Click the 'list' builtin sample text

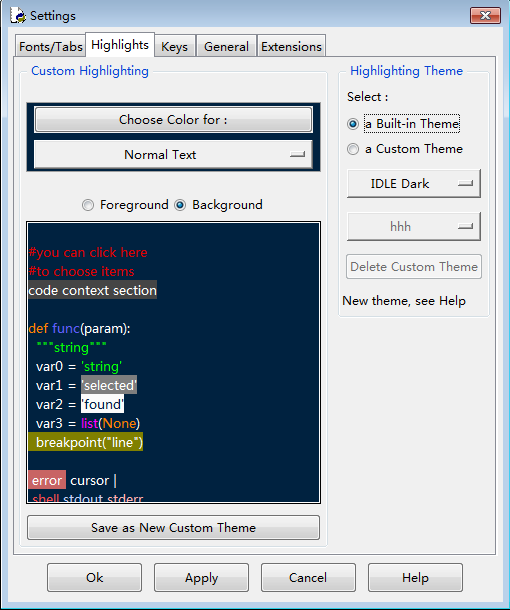[89, 423]
